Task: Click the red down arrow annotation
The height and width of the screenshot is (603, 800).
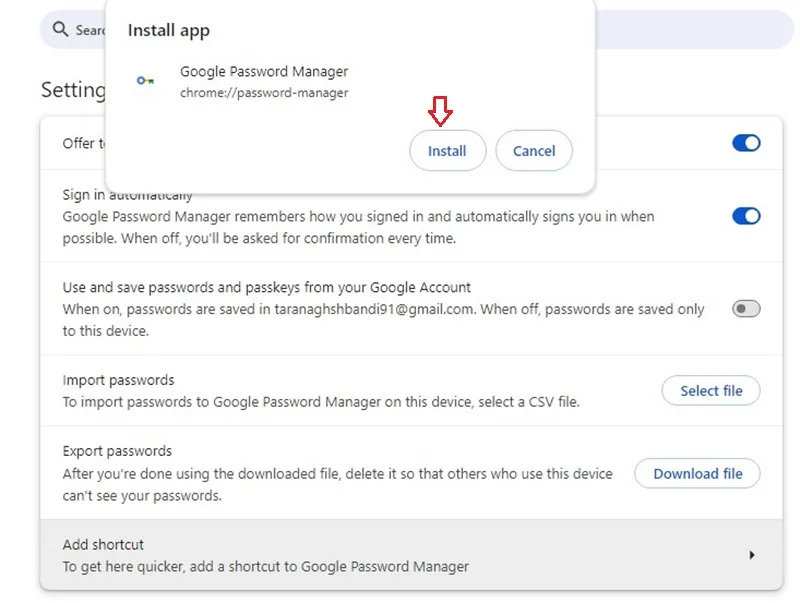Action: [x=440, y=111]
